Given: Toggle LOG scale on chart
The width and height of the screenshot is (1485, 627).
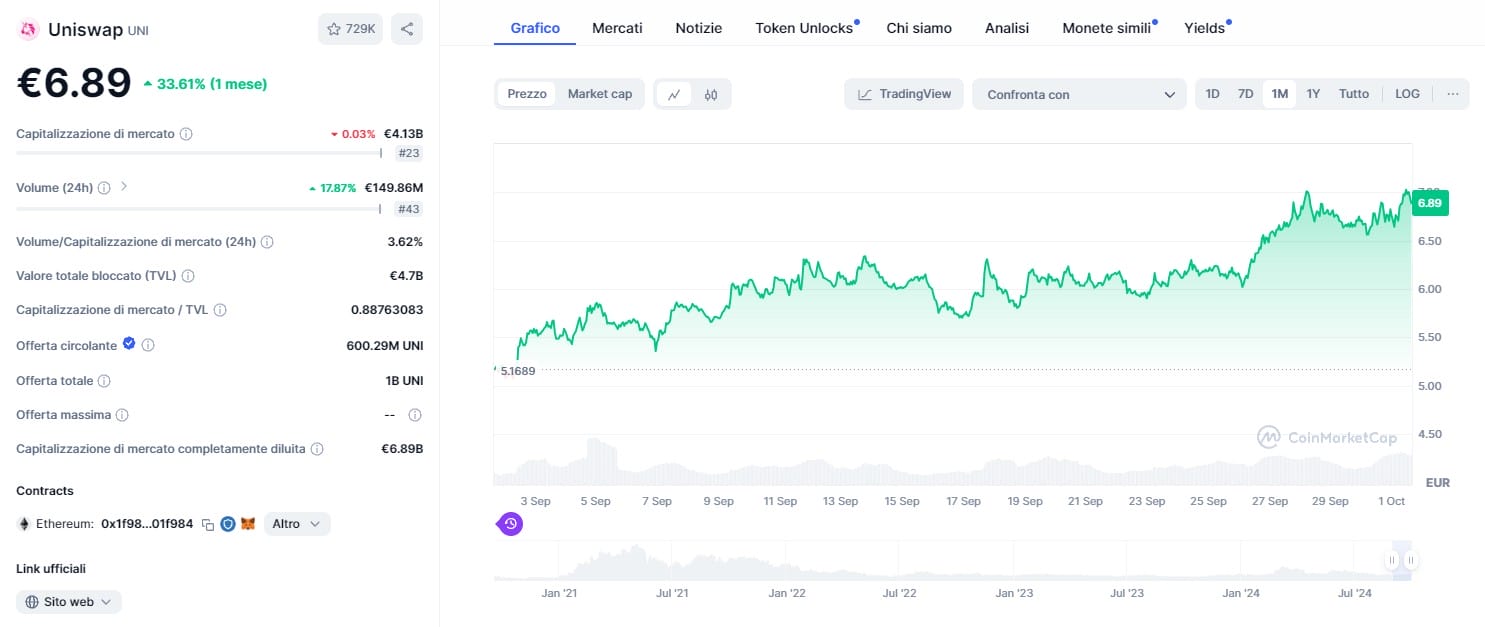Looking at the screenshot, I should click(1407, 94).
